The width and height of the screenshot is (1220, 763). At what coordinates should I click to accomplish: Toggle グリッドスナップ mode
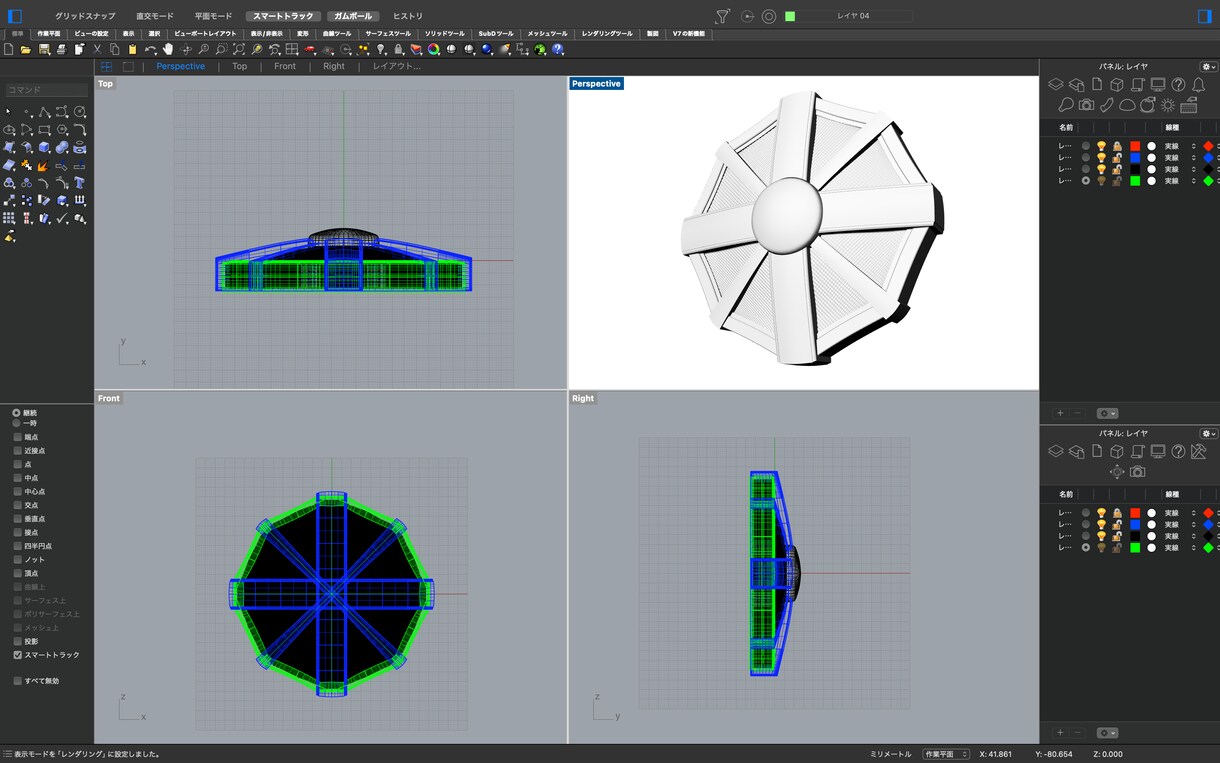(x=85, y=16)
